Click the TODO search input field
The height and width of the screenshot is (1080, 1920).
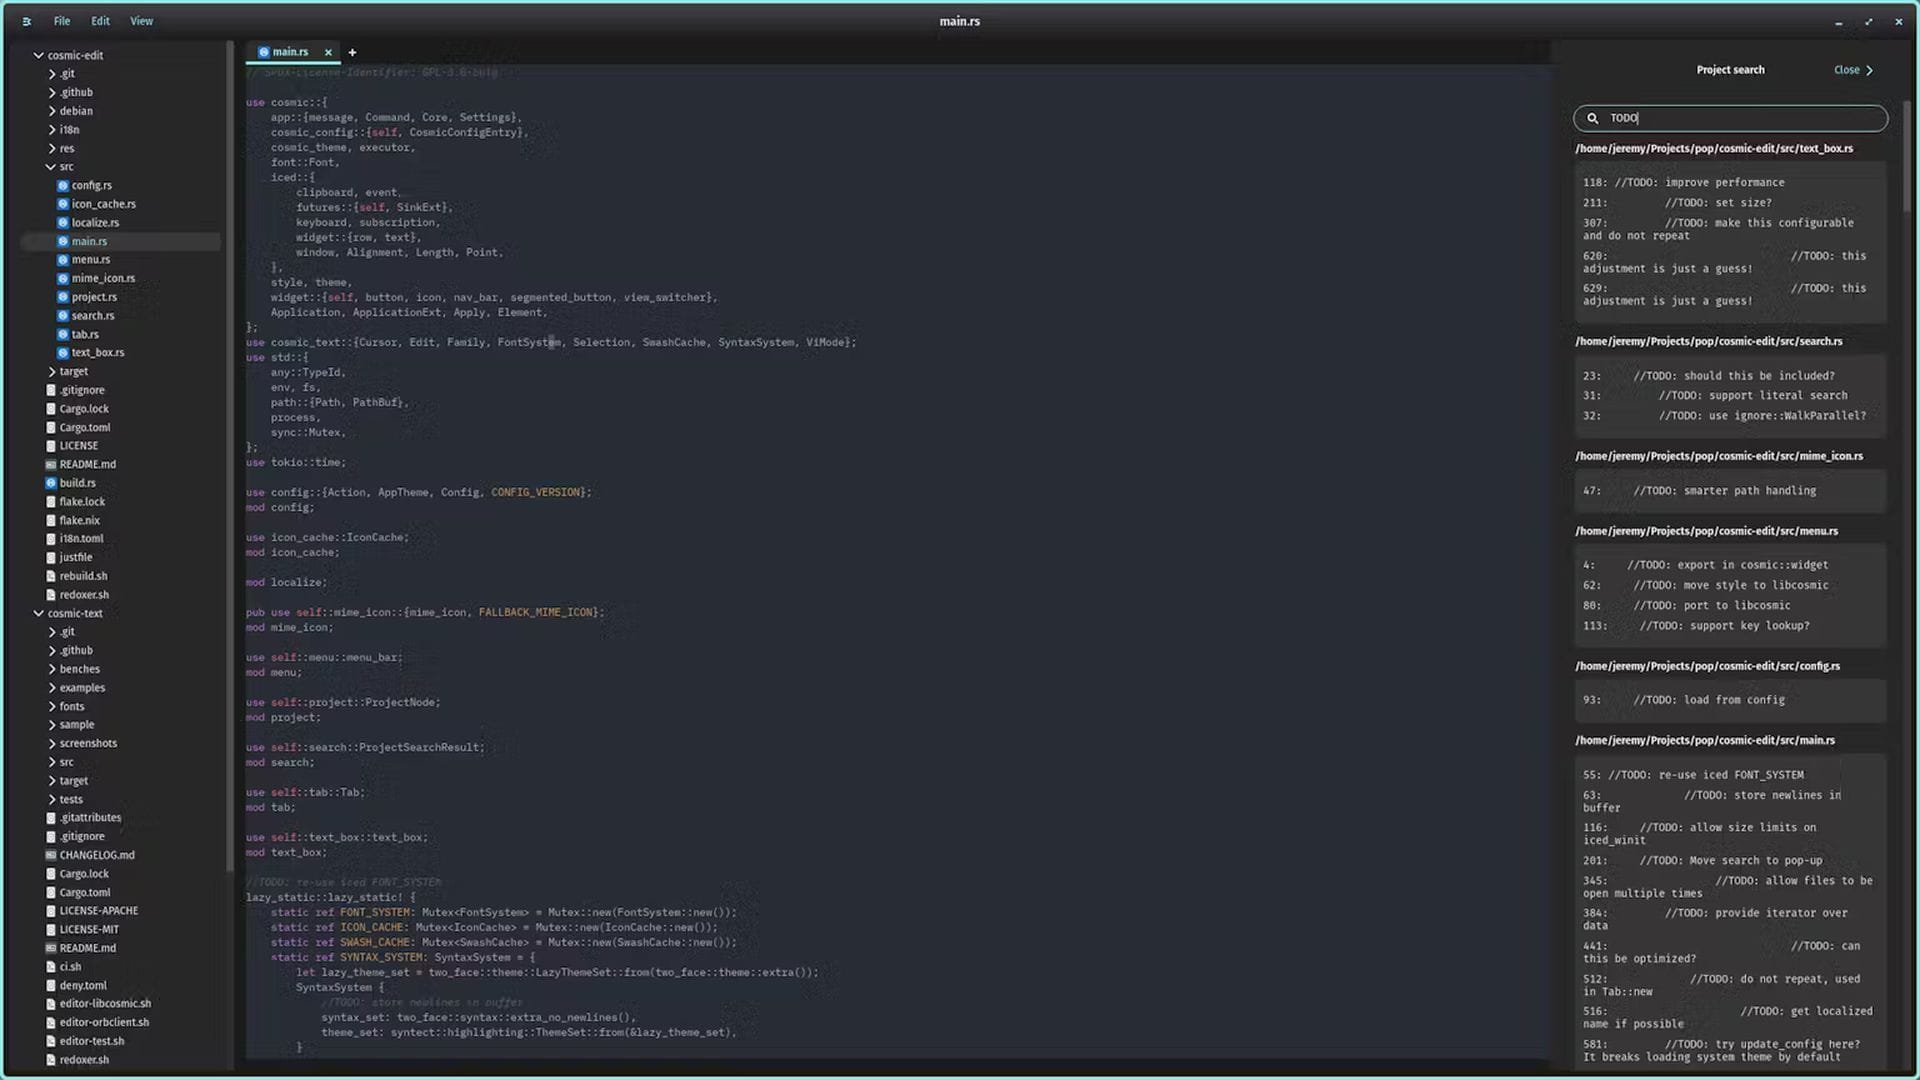coord(1730,118)
